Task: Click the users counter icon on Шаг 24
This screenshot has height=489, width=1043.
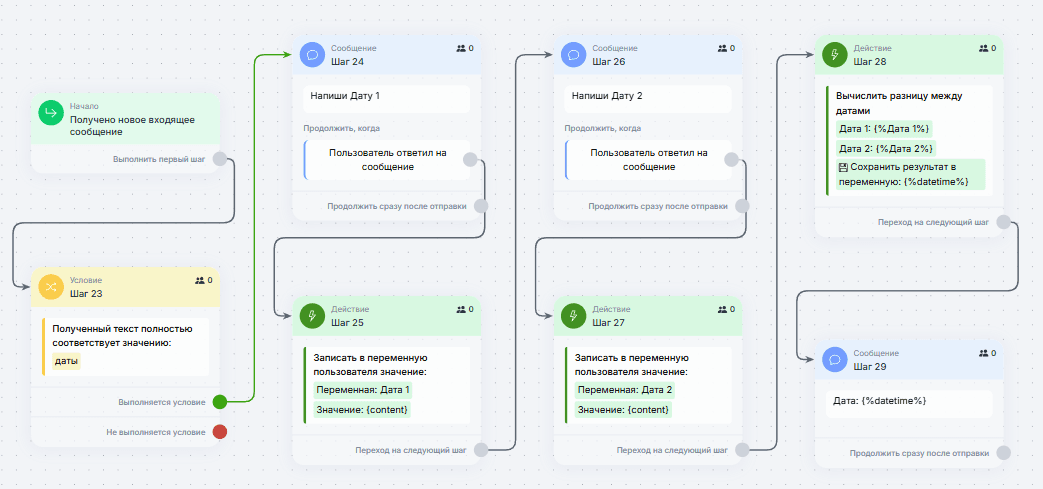Action: [x=461, y=48]
